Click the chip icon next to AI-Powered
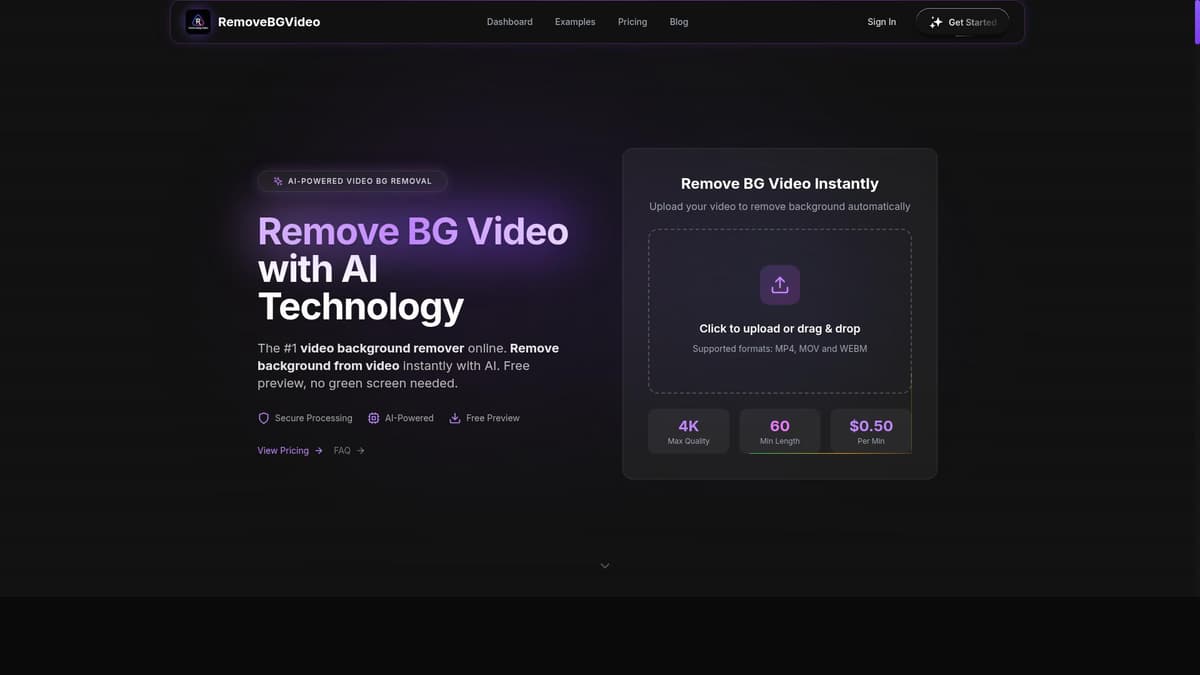This screenshot has width=1200, height=675. click(x=373, y=418)
